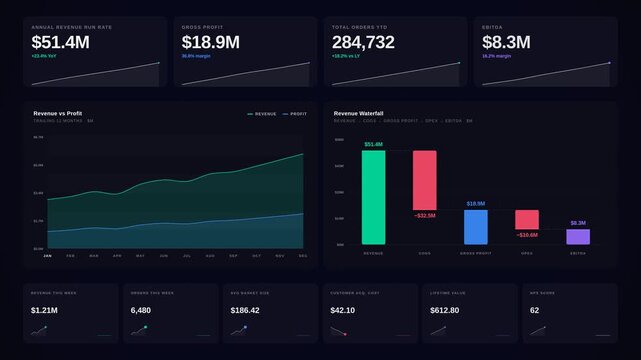Screen dimensions: 641x360
Task: Open the Gross Profit card sparkline
Action: pyautogui.click(x=246, y=74)
